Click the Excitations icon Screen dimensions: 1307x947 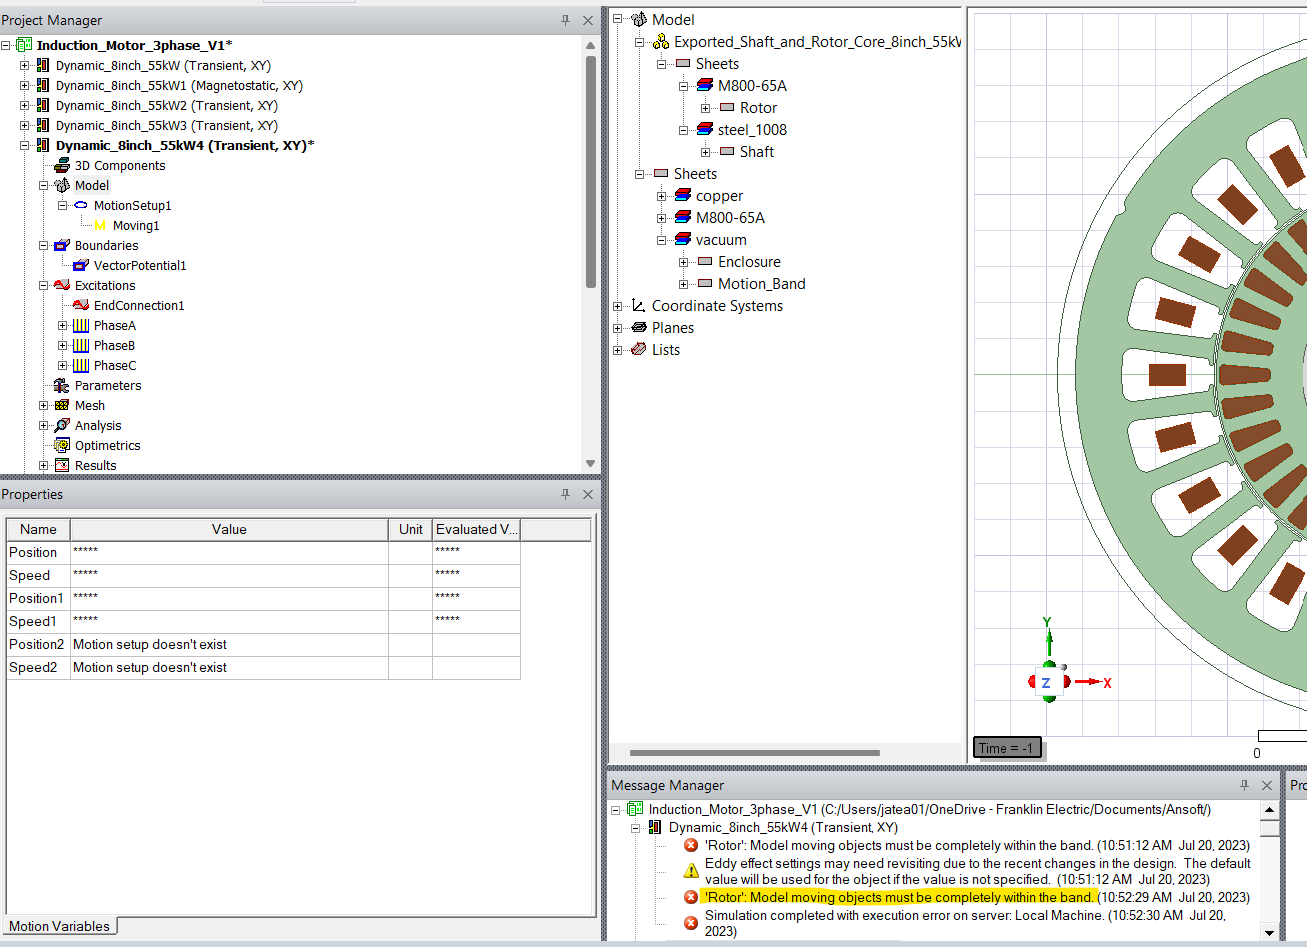tap(62, 285)
